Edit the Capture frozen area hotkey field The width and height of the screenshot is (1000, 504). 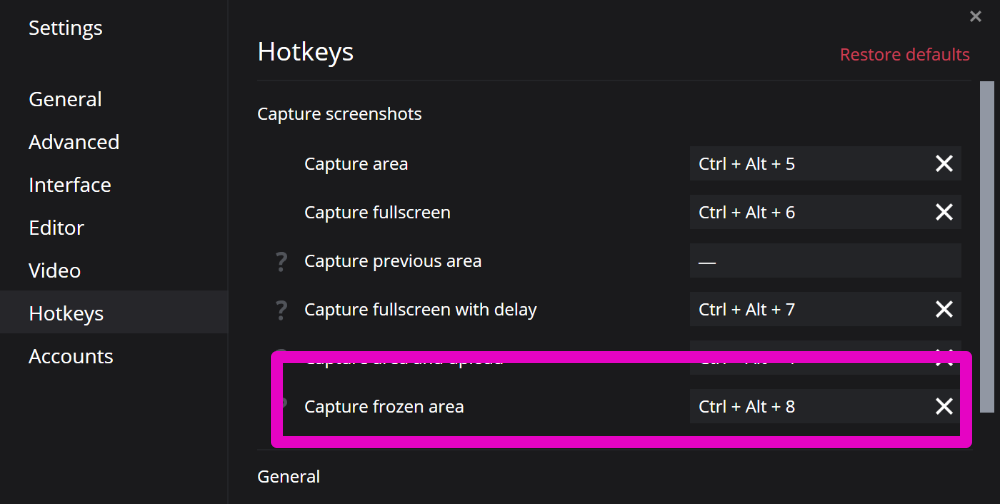pos(805,406)
